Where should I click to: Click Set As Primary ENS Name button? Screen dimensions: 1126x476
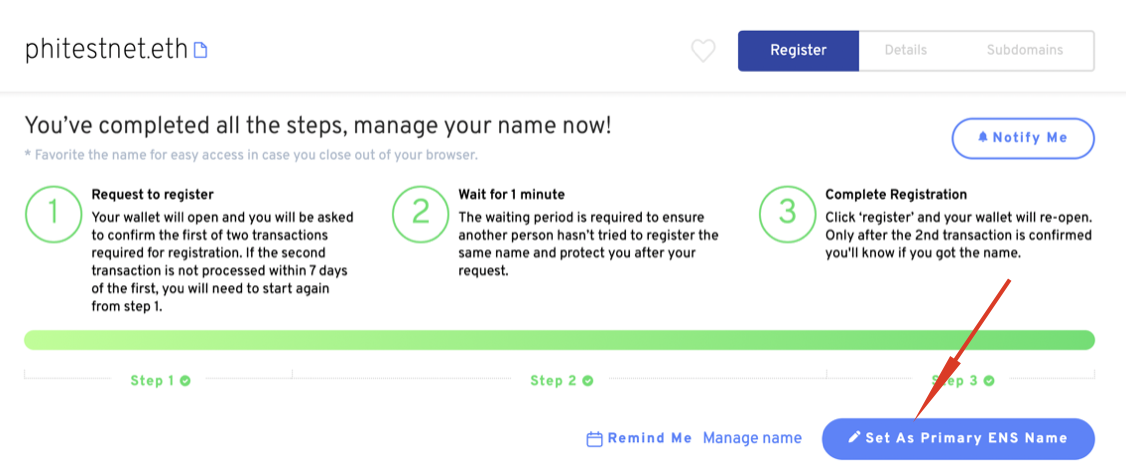[958, 438]
